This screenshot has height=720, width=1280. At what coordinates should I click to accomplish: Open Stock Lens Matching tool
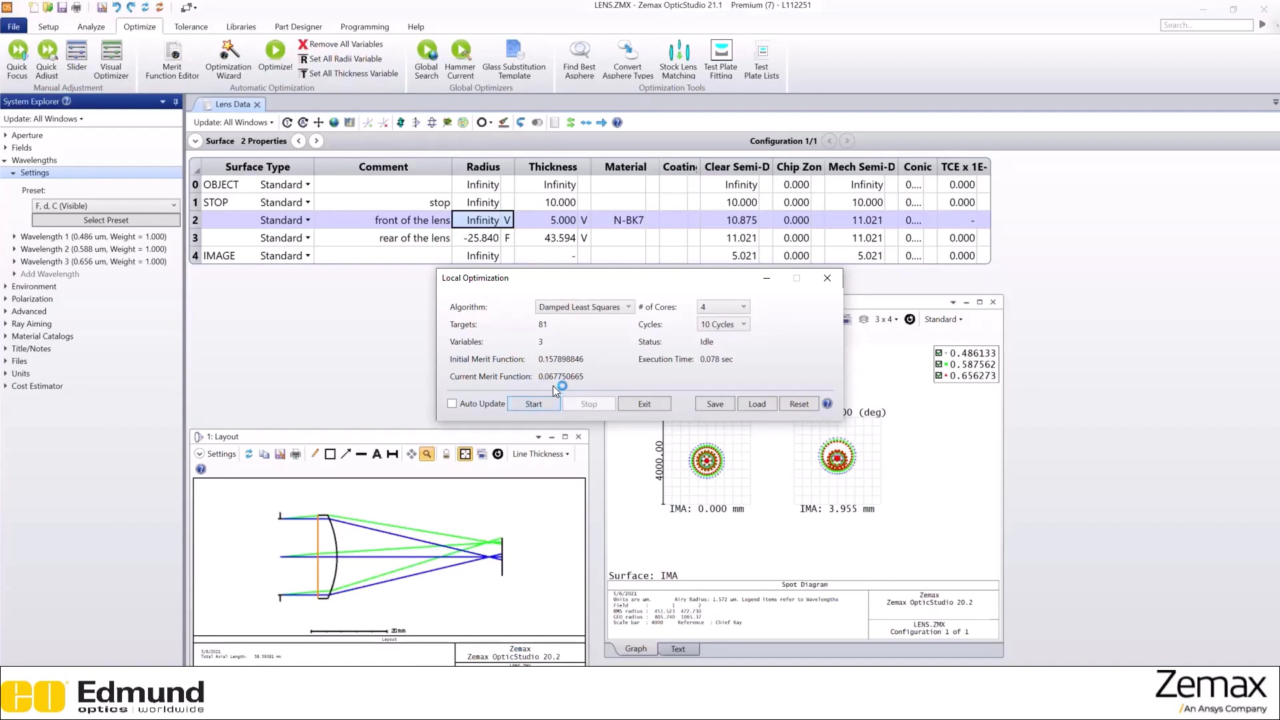pyautogui.click(x=678, y=60)
